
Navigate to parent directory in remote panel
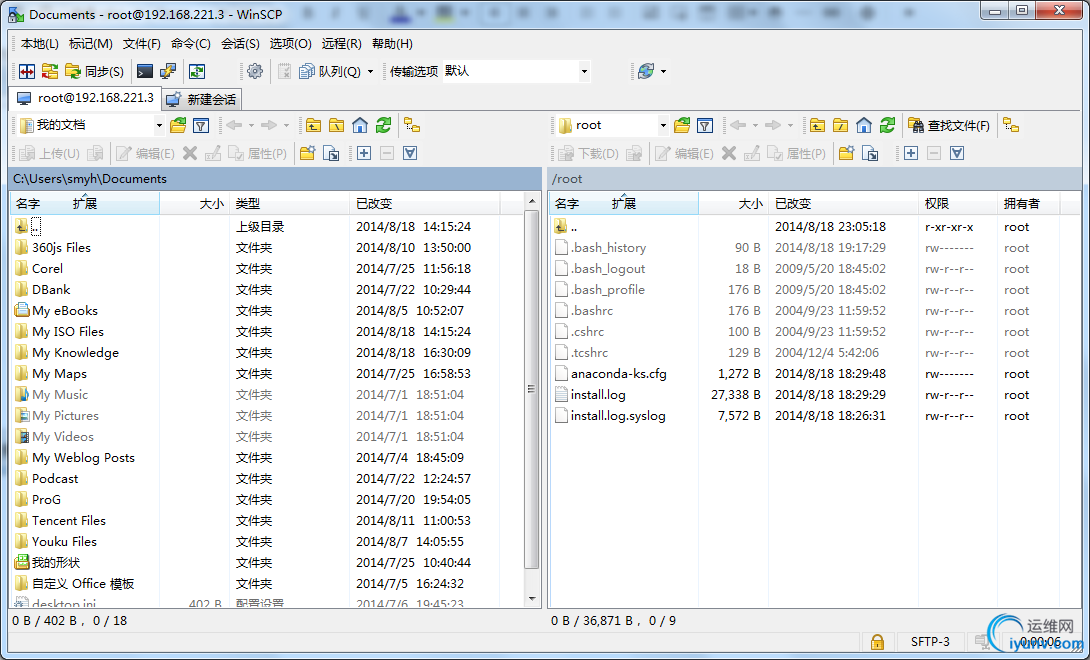(815, 125)
